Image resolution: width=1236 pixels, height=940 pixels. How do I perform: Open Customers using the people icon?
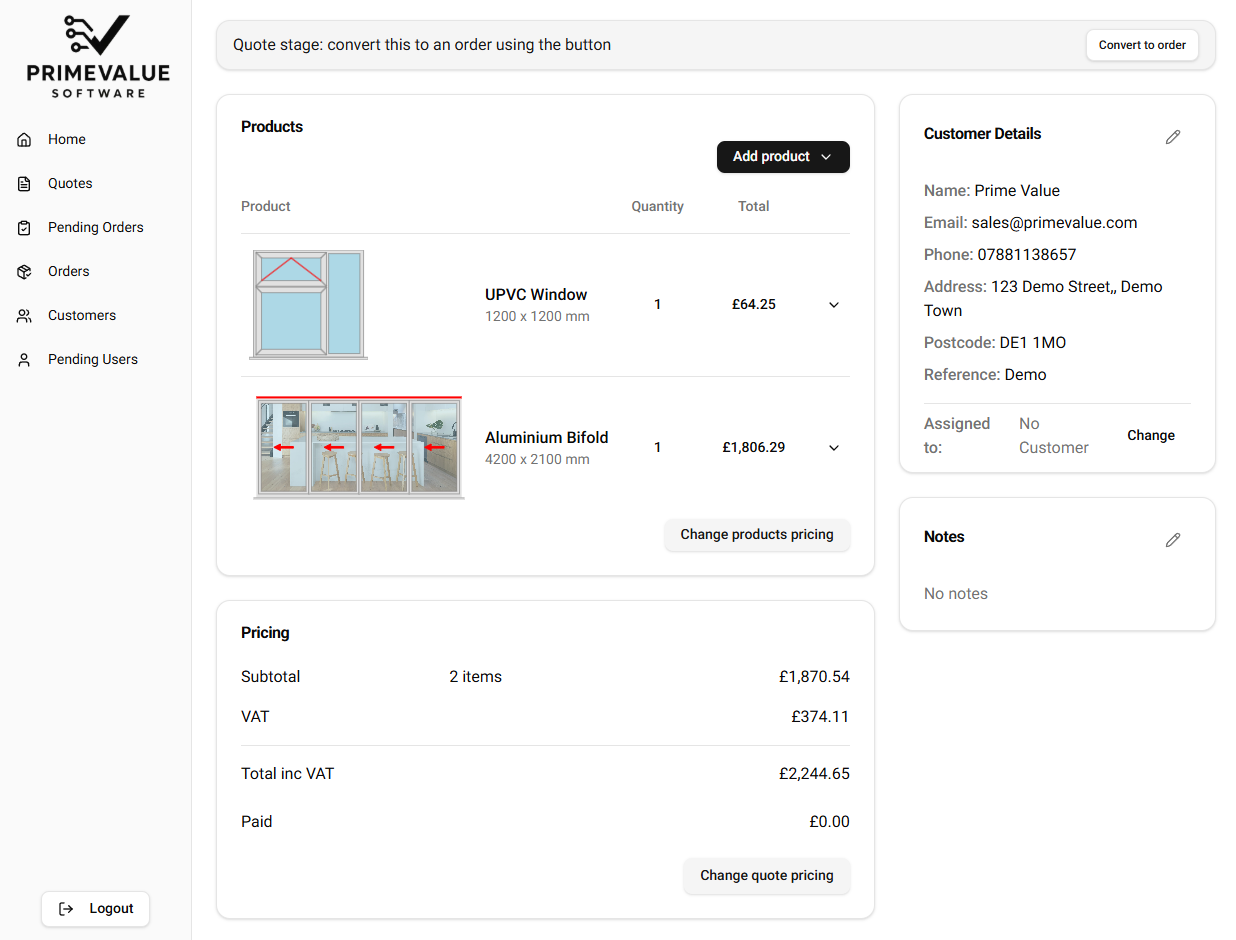[23, 315]
